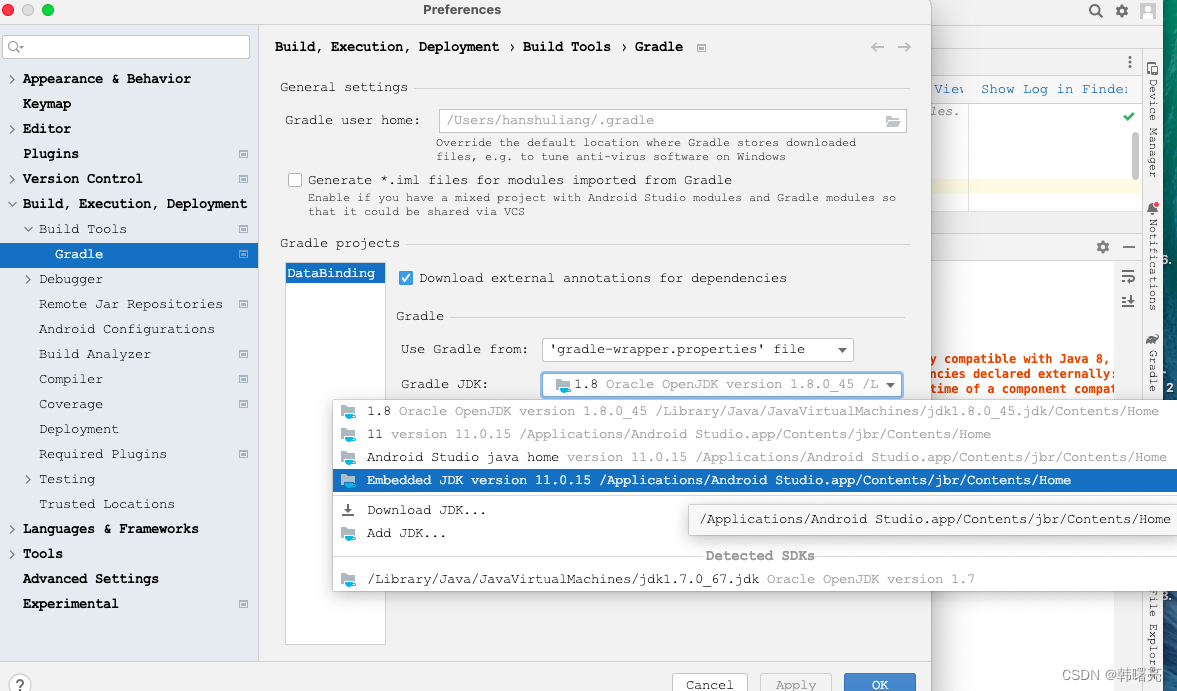Open the Use Gradle from dropdown

697,350
